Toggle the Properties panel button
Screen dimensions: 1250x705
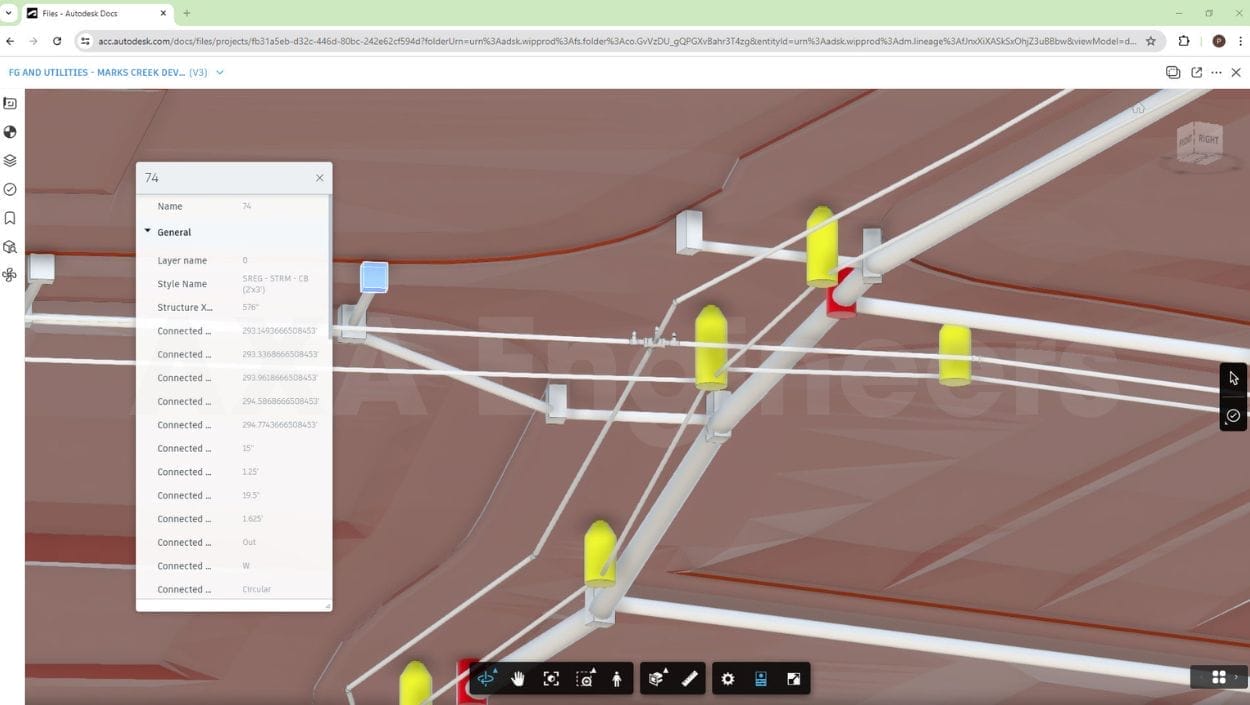coord(760,679)
